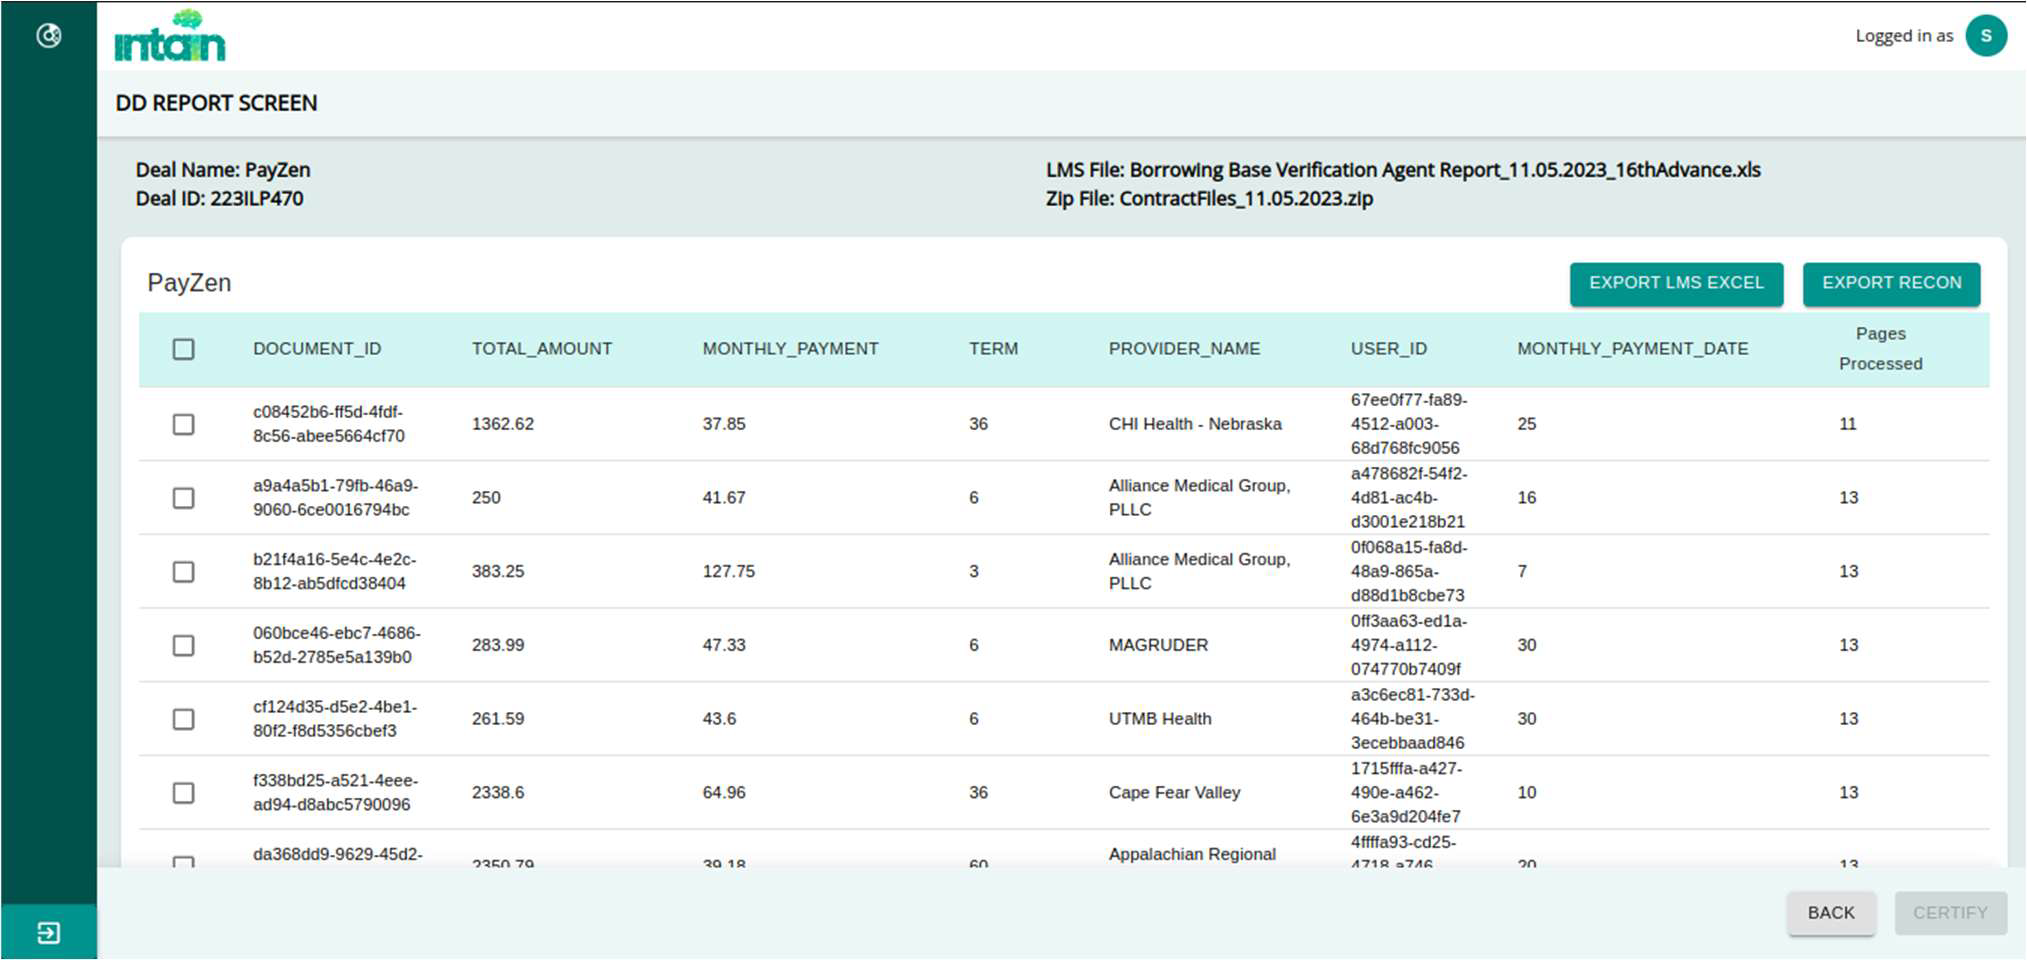This screenshot has height=960, width=2027.
Task: Click the sidebar dashboard icon at top
Action: pyautogui.click(x=48, y=36)
